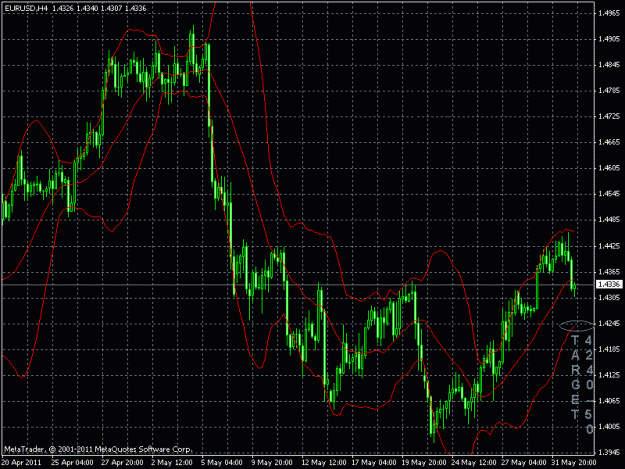The height and width of the screenshot is (469, 625).
Task: Select the 25 Apr 04:00 time label
Action: tap(72, 463)
